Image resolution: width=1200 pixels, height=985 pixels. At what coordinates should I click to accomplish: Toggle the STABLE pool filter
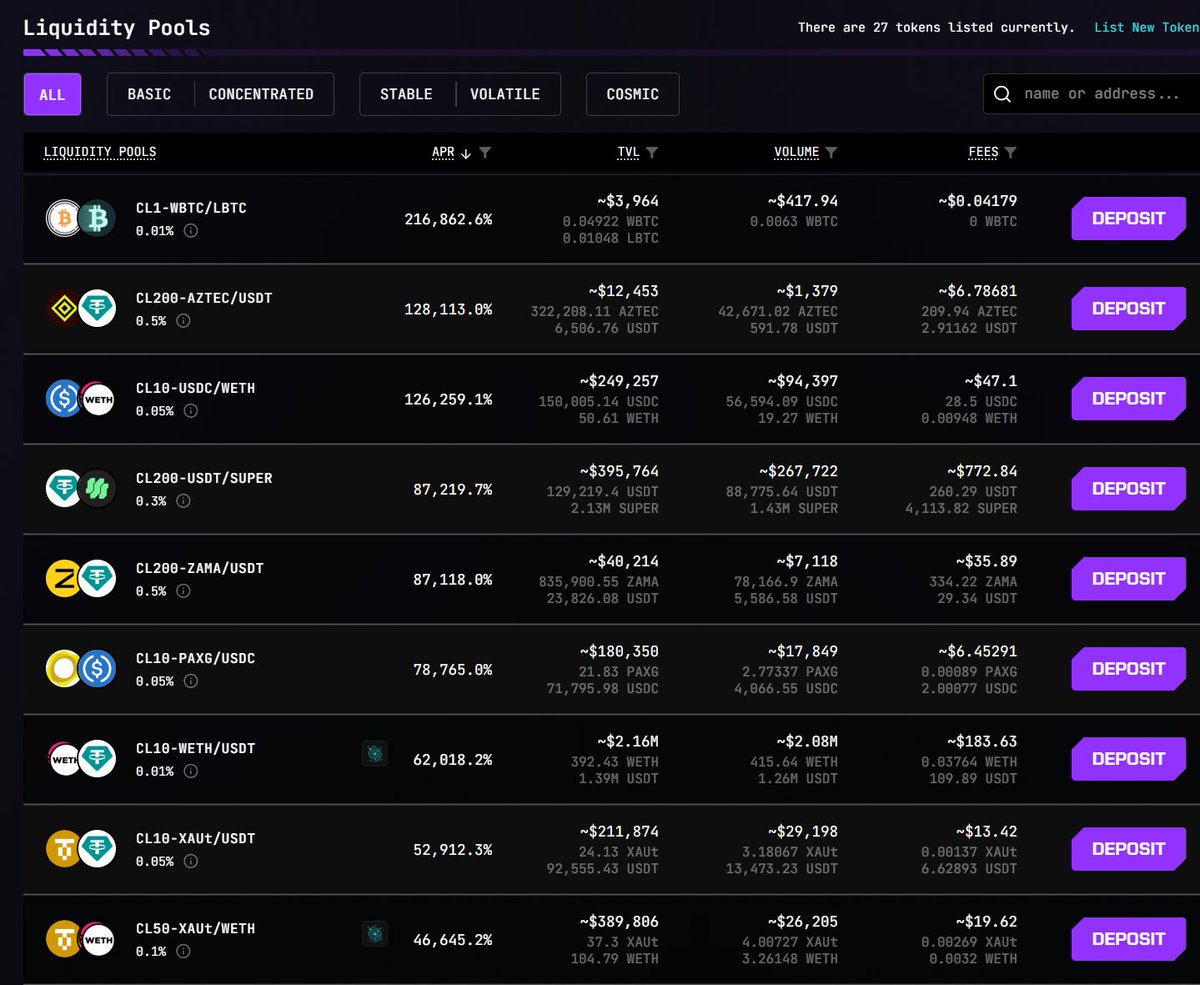(405, 94)
